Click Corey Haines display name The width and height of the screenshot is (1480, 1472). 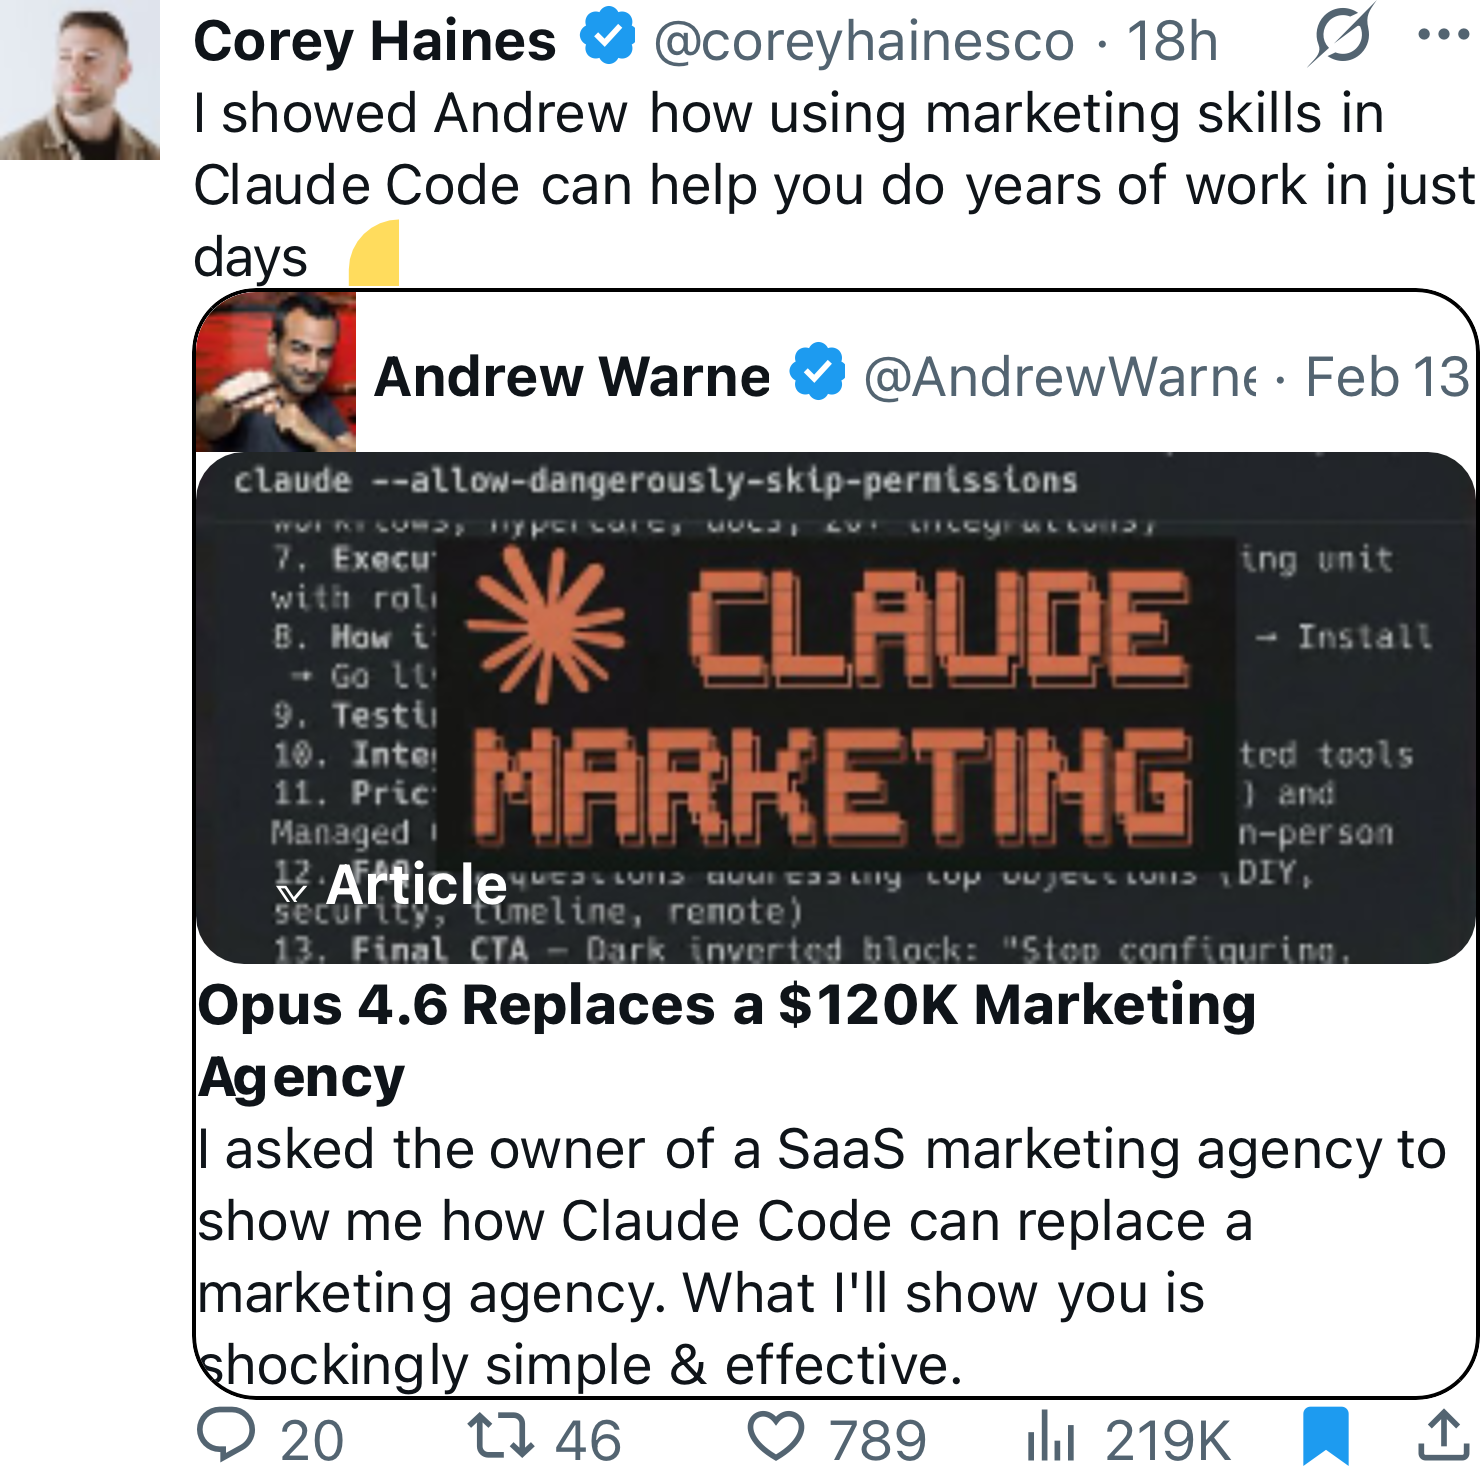375,42
